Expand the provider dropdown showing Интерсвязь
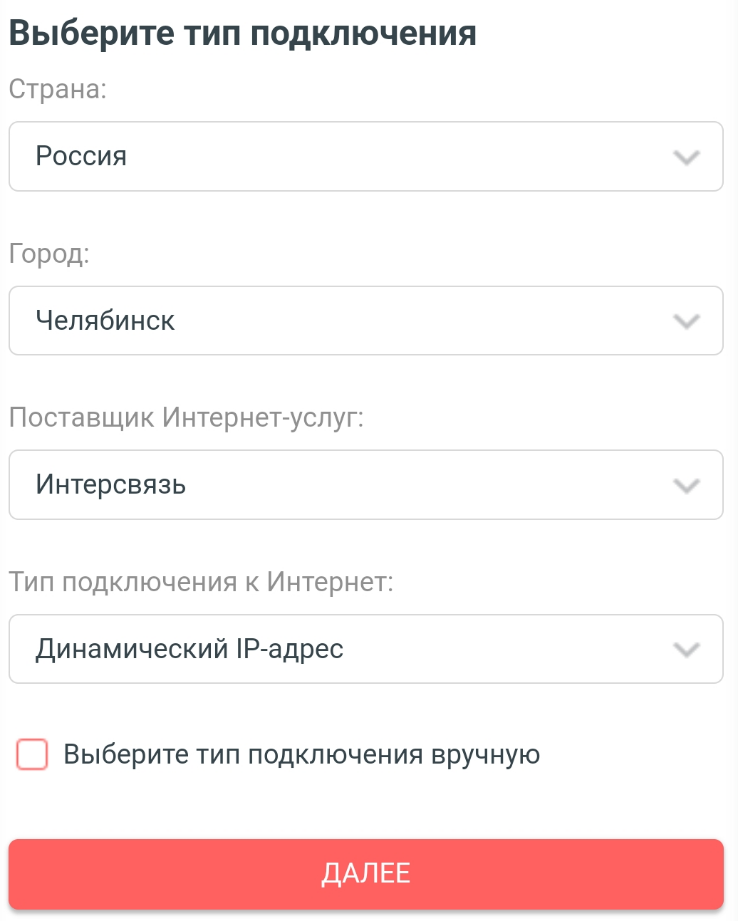Screen dimensions: 738x921 [365, 484]
